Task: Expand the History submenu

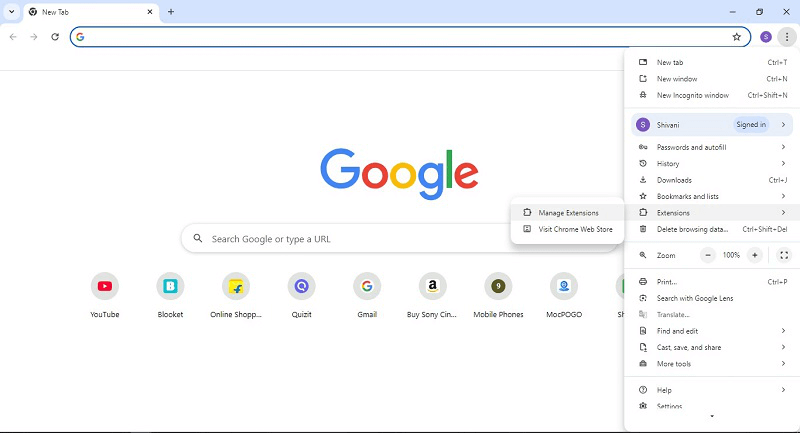Action: point(712,163)
